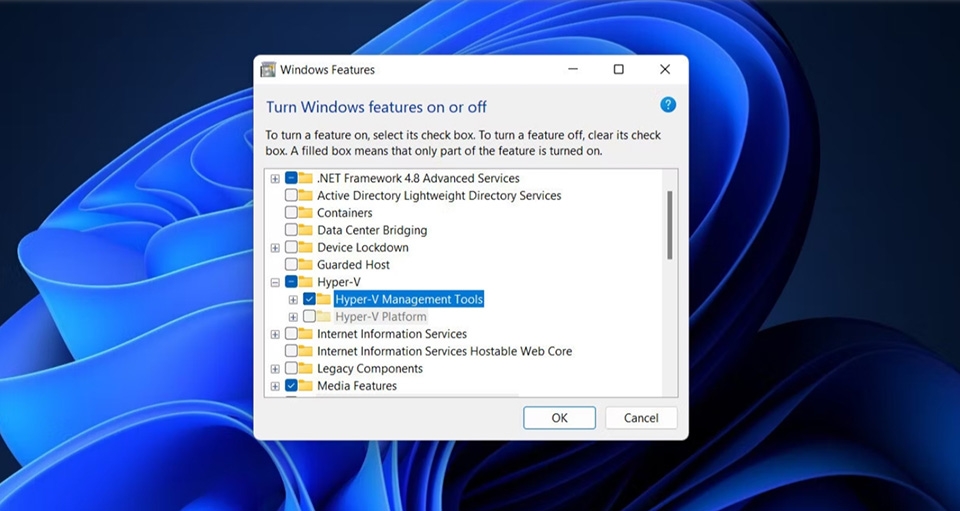
Task: Check the Data Center Bridging checkbox
Action: [291, 230]
